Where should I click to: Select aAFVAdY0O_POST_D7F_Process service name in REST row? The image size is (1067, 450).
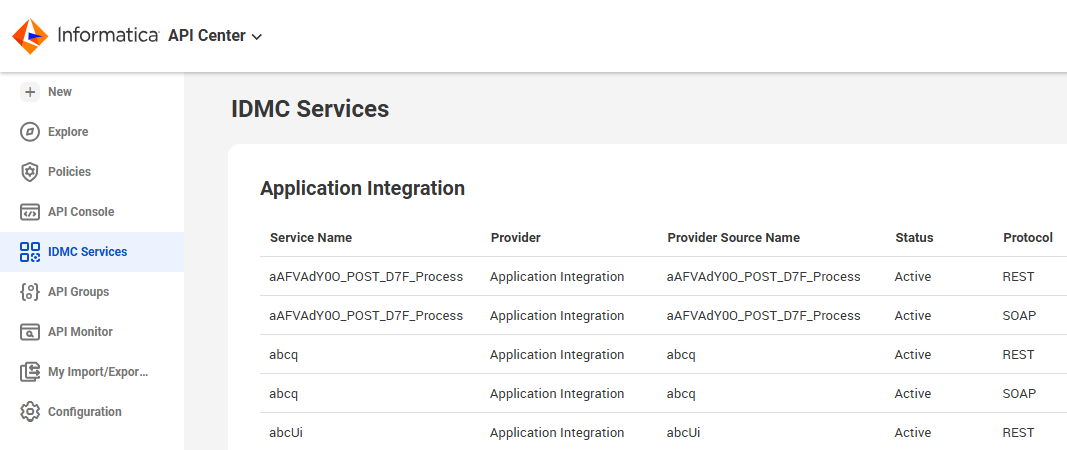click(x=366, y=276)
